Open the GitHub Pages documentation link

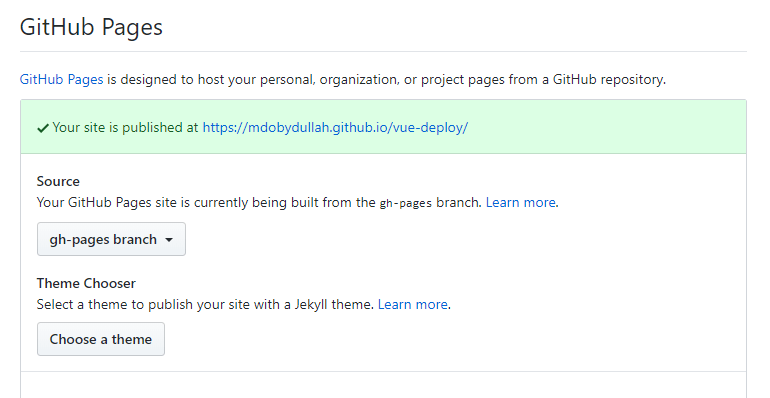pos(61,80)
